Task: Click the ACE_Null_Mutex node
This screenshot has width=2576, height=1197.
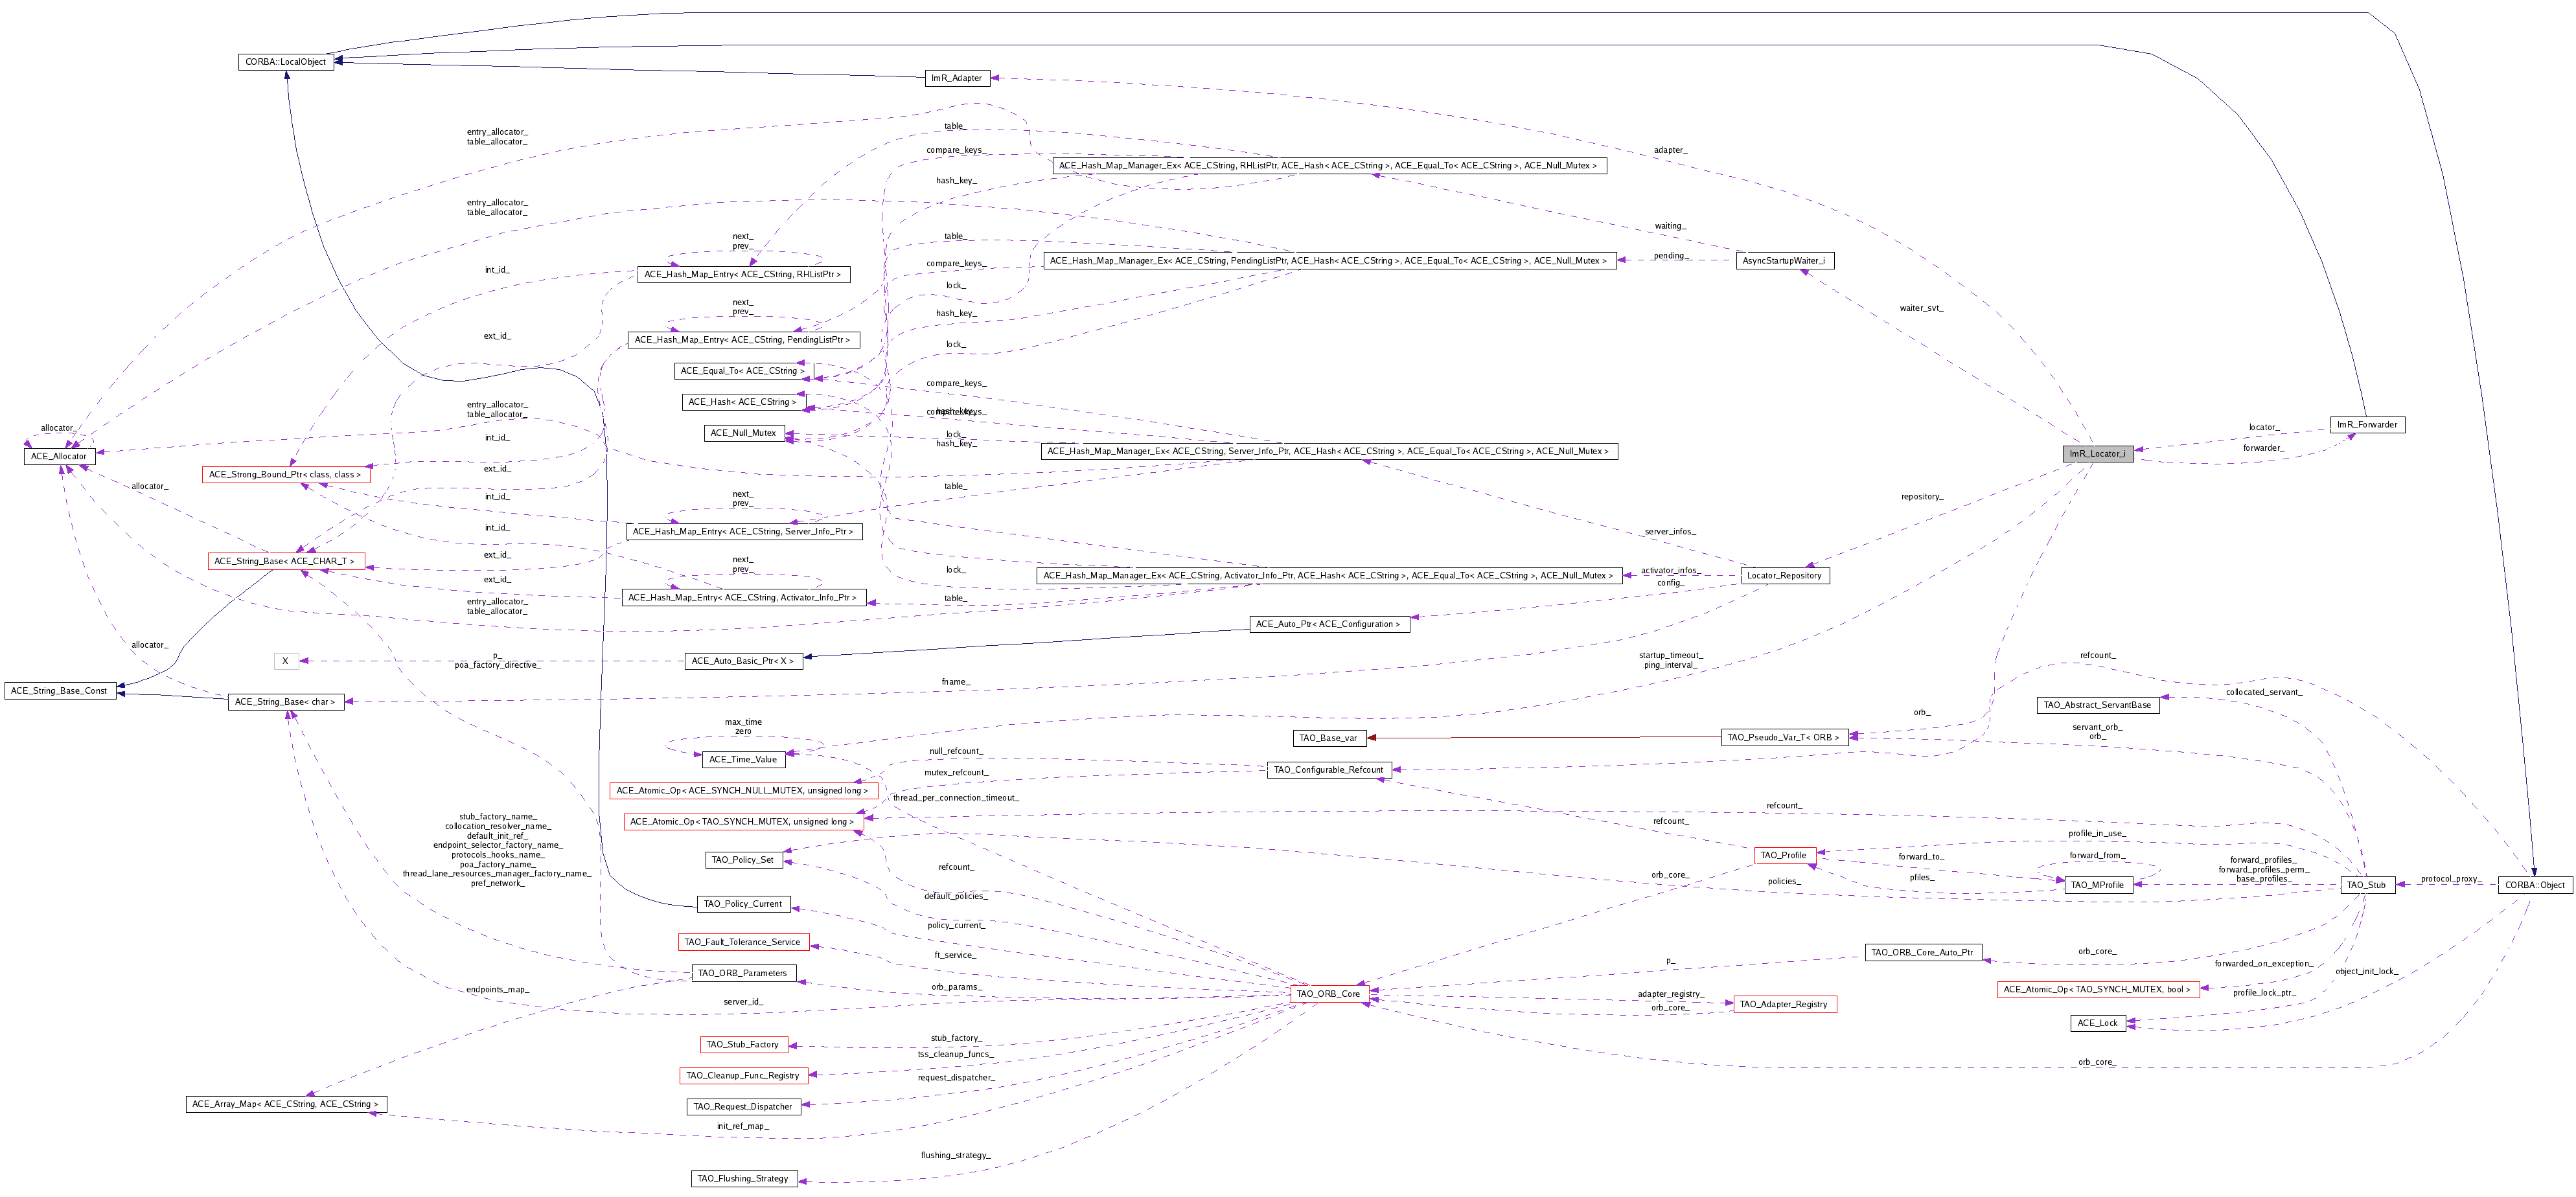Action: click(x=743, y=433)
